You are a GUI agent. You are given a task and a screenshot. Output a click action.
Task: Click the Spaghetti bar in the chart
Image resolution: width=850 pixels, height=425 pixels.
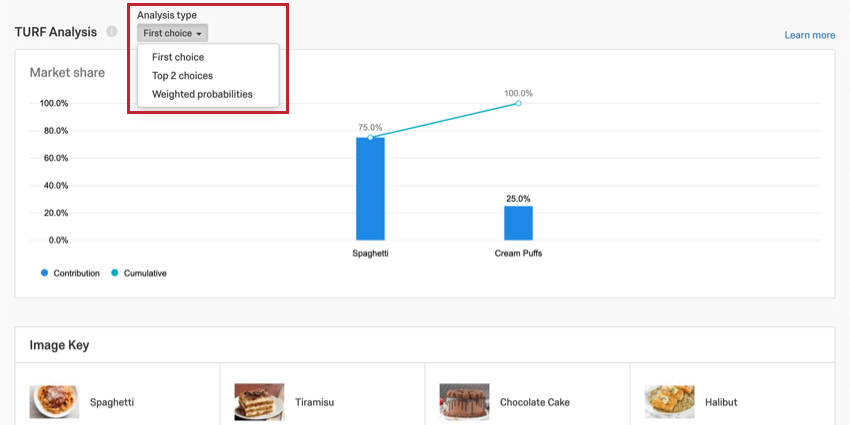point(370,189)
